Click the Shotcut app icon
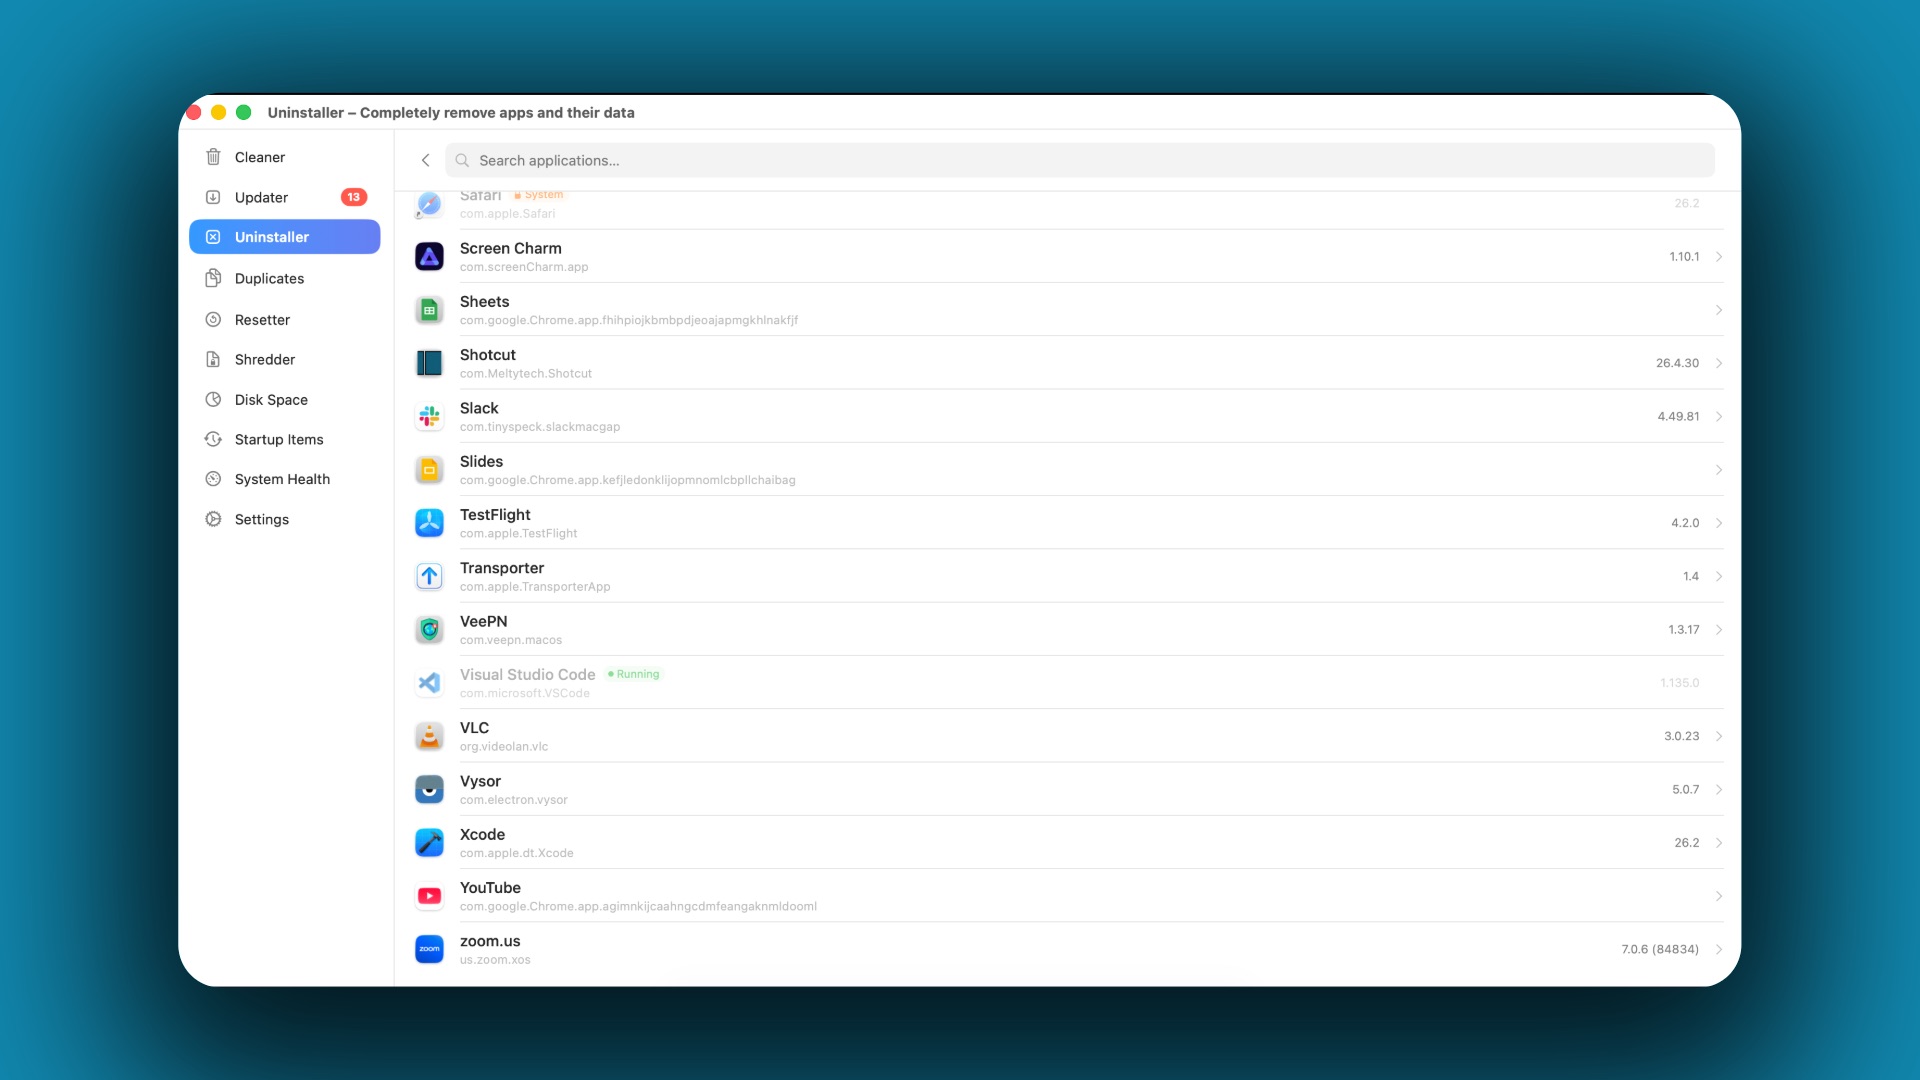The width and height of the screenshot is (1920, 1080). coord(429,363)
